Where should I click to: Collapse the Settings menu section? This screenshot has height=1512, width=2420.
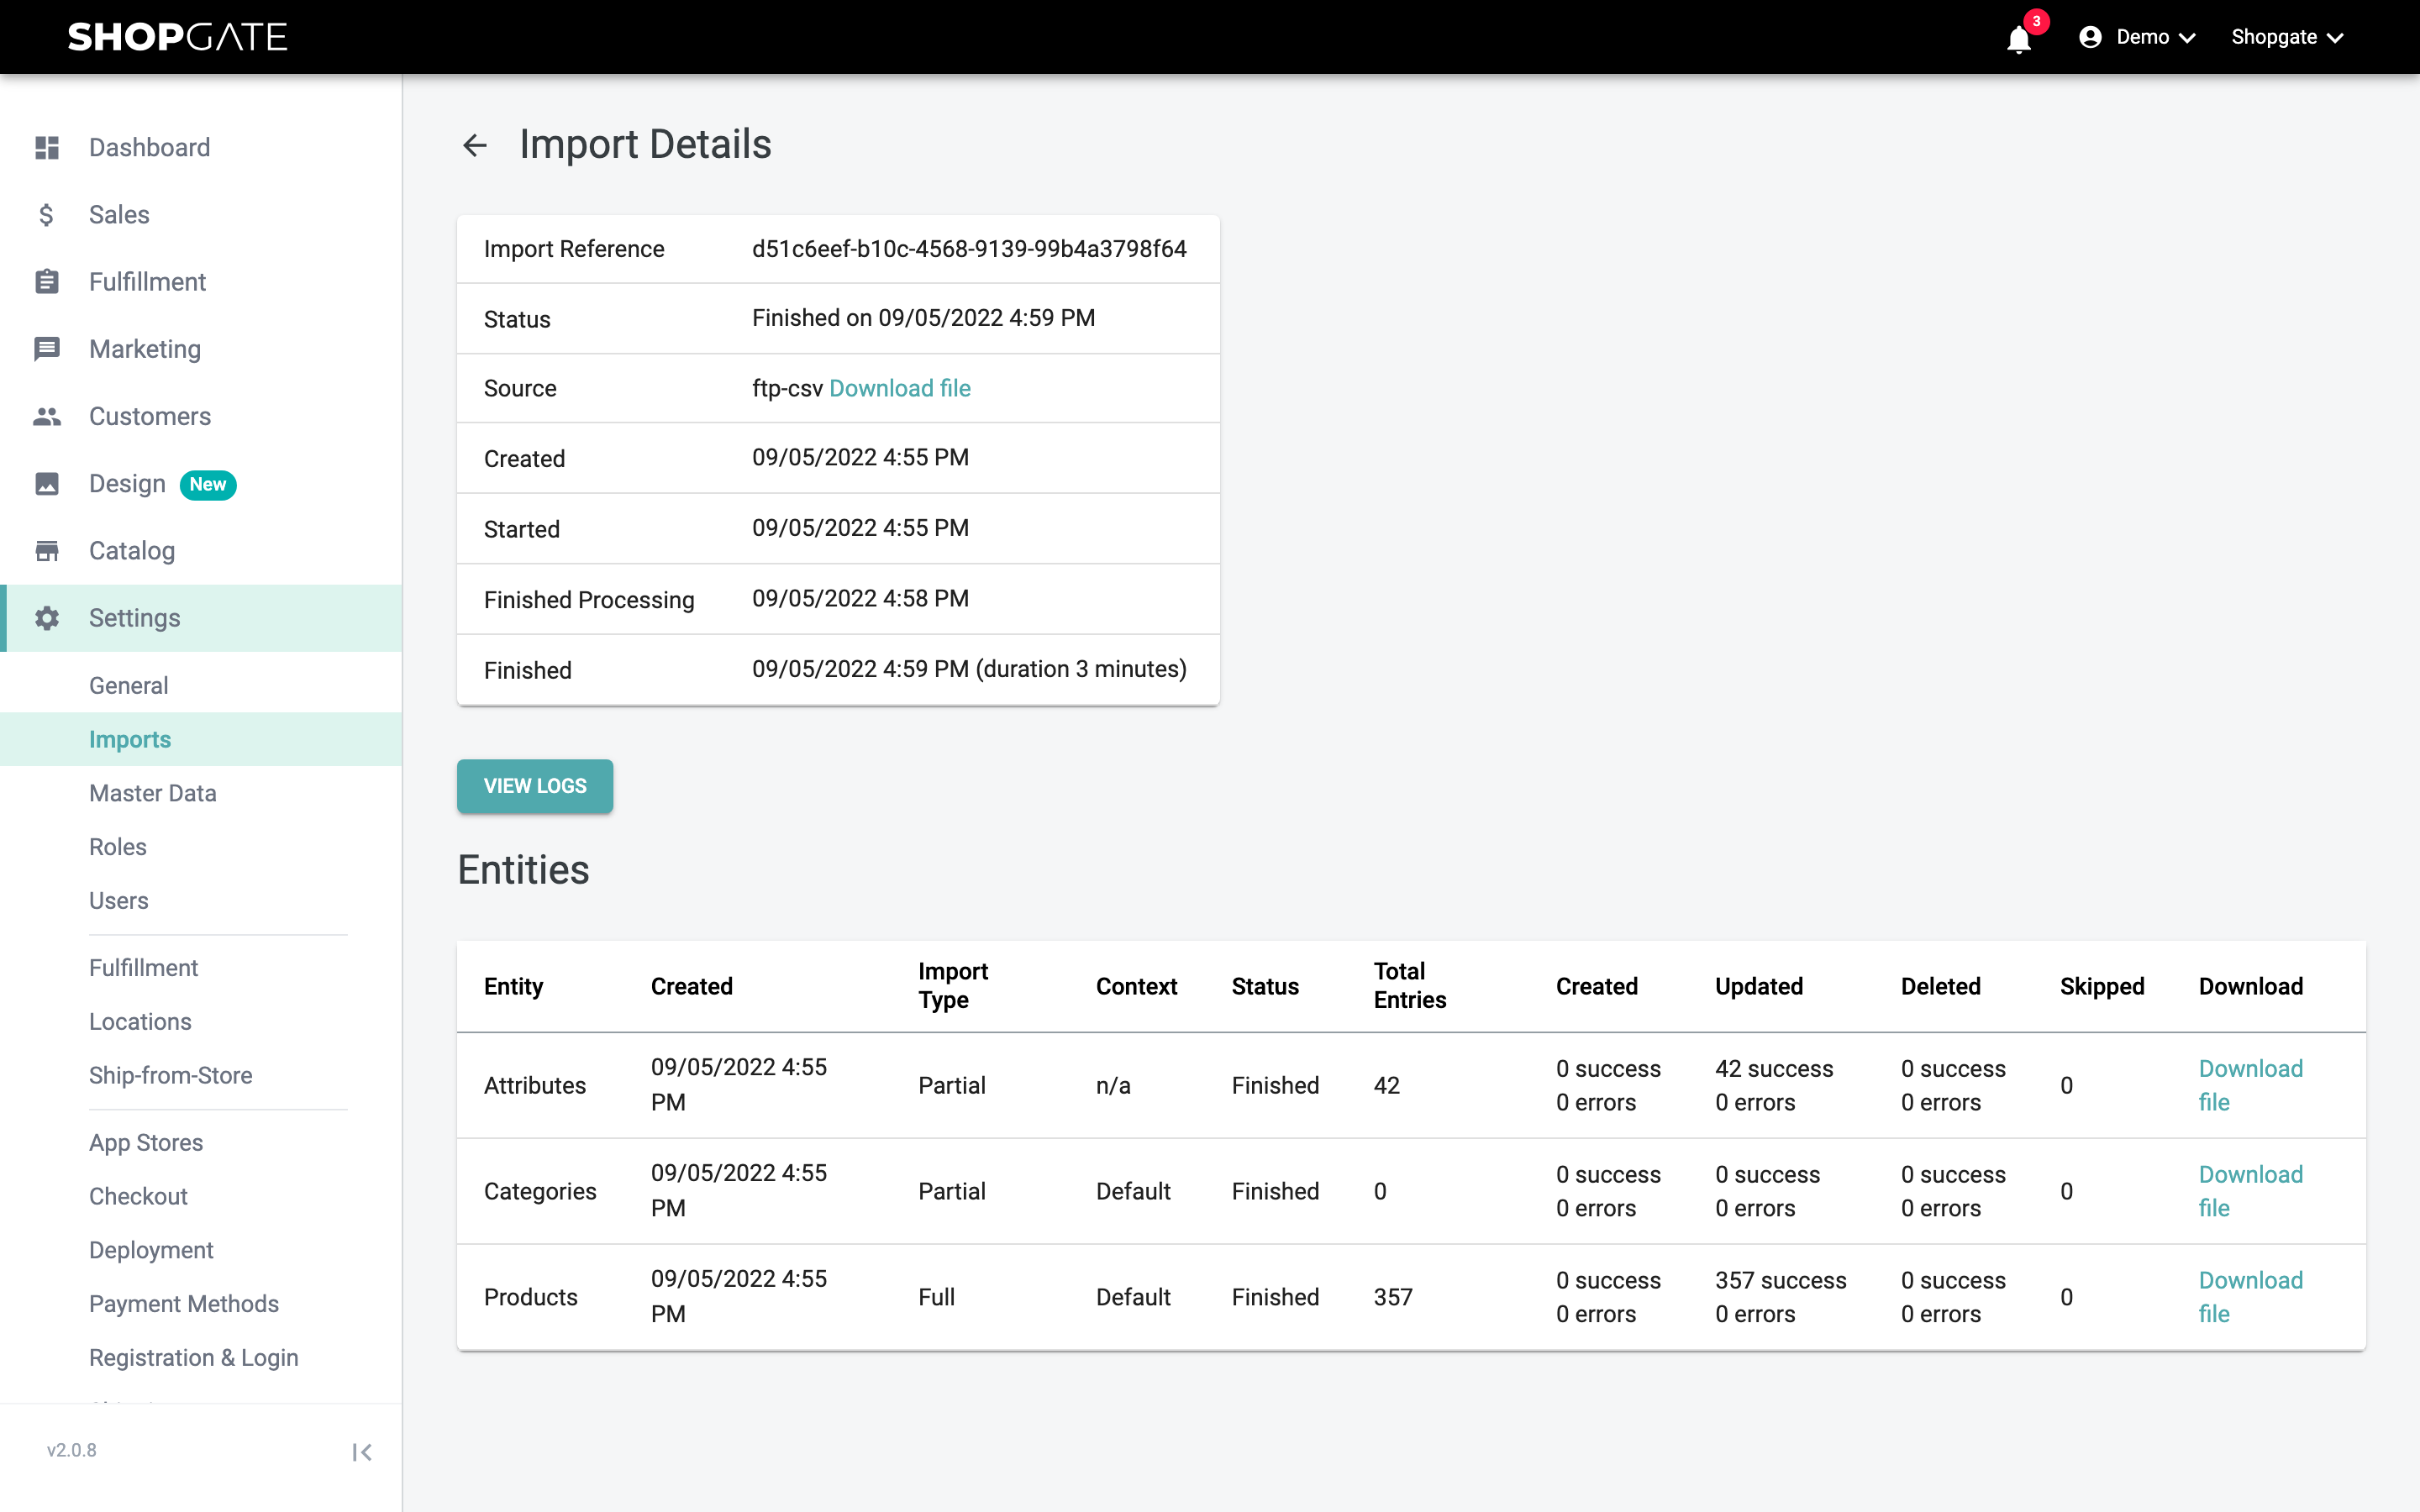pos(201,618)
